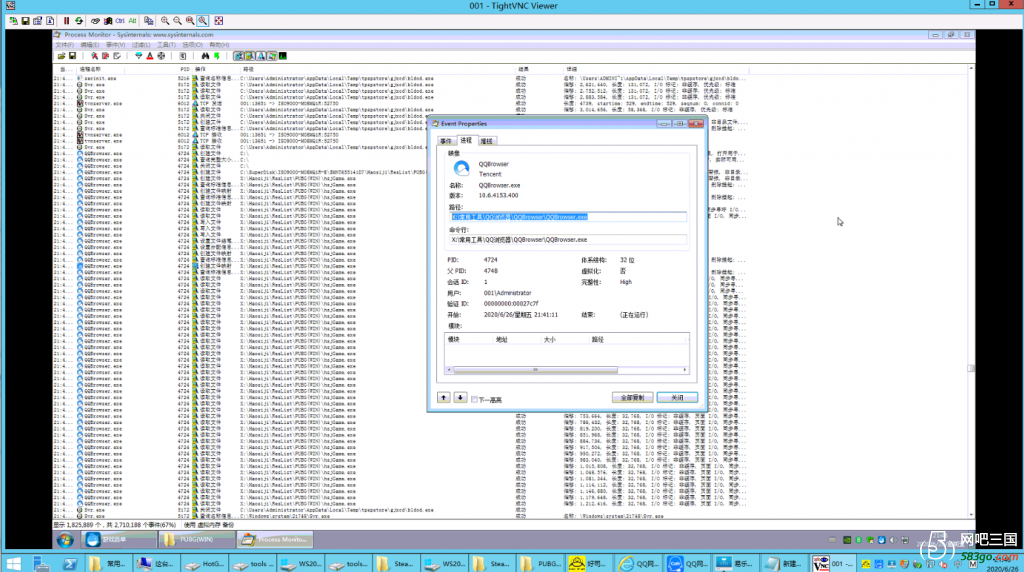Go to next event with down arrow
Image resolution: width=1024 pixels, height=572 pixels.
pyautogui.click(x=460, y=398)
